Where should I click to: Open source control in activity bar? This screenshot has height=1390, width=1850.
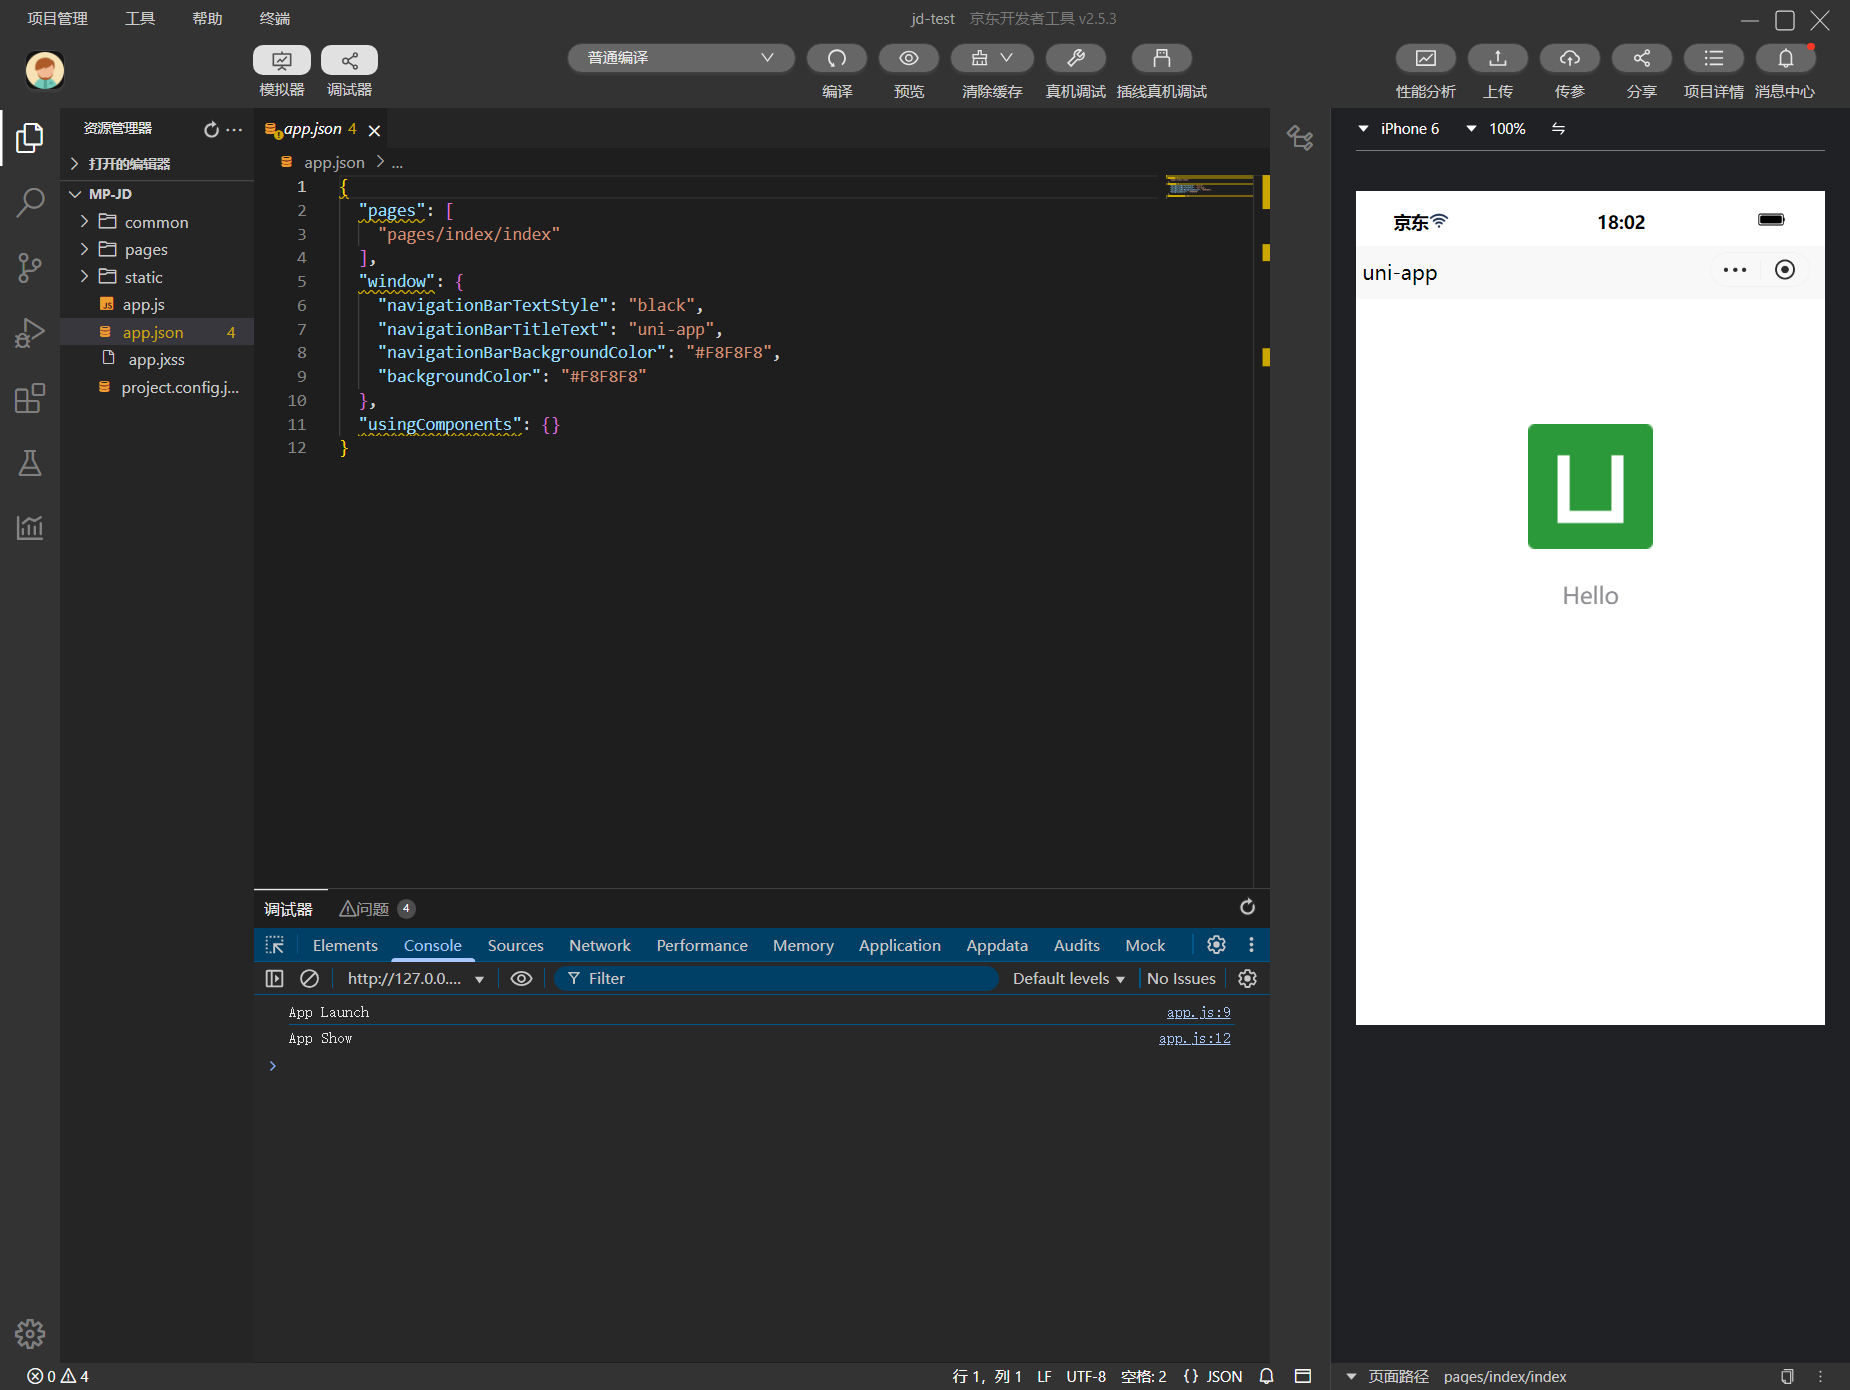(x=30, y=267)
